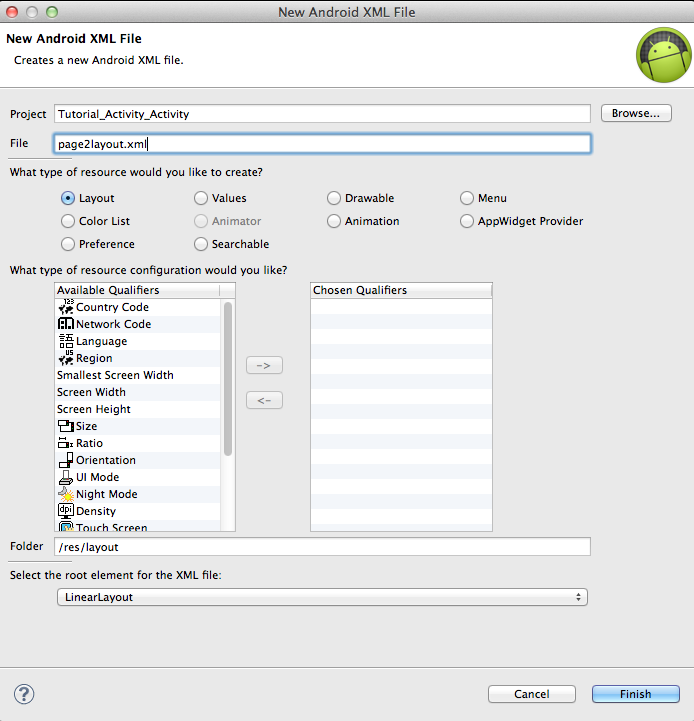Select the Values resource type

(x=220, y=198)
